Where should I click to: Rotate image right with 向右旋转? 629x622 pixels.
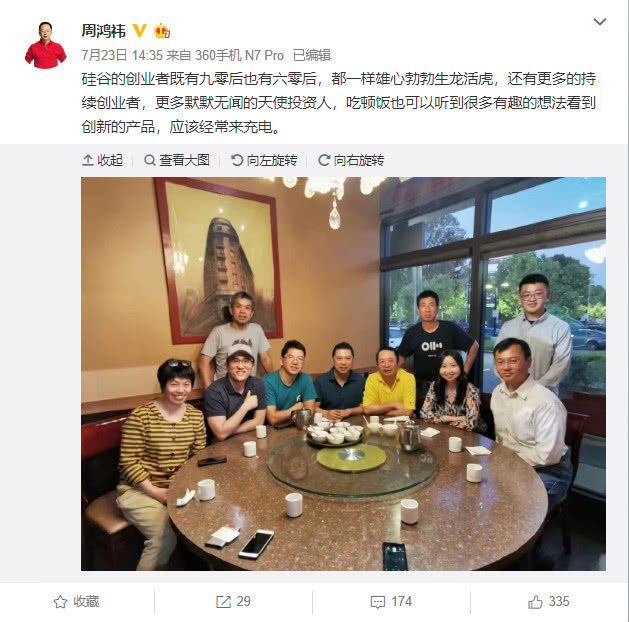coord(351,160)
